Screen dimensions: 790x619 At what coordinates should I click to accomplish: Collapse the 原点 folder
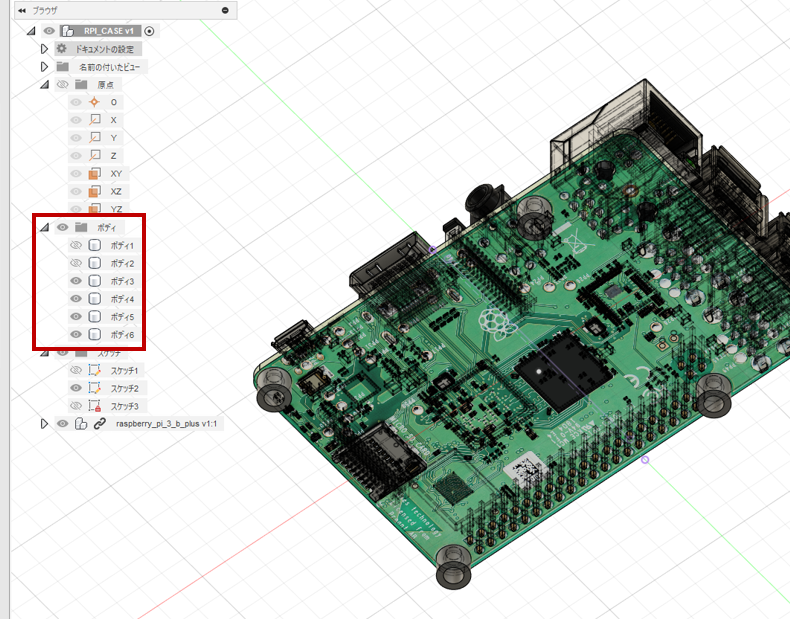tap(44, 85)
